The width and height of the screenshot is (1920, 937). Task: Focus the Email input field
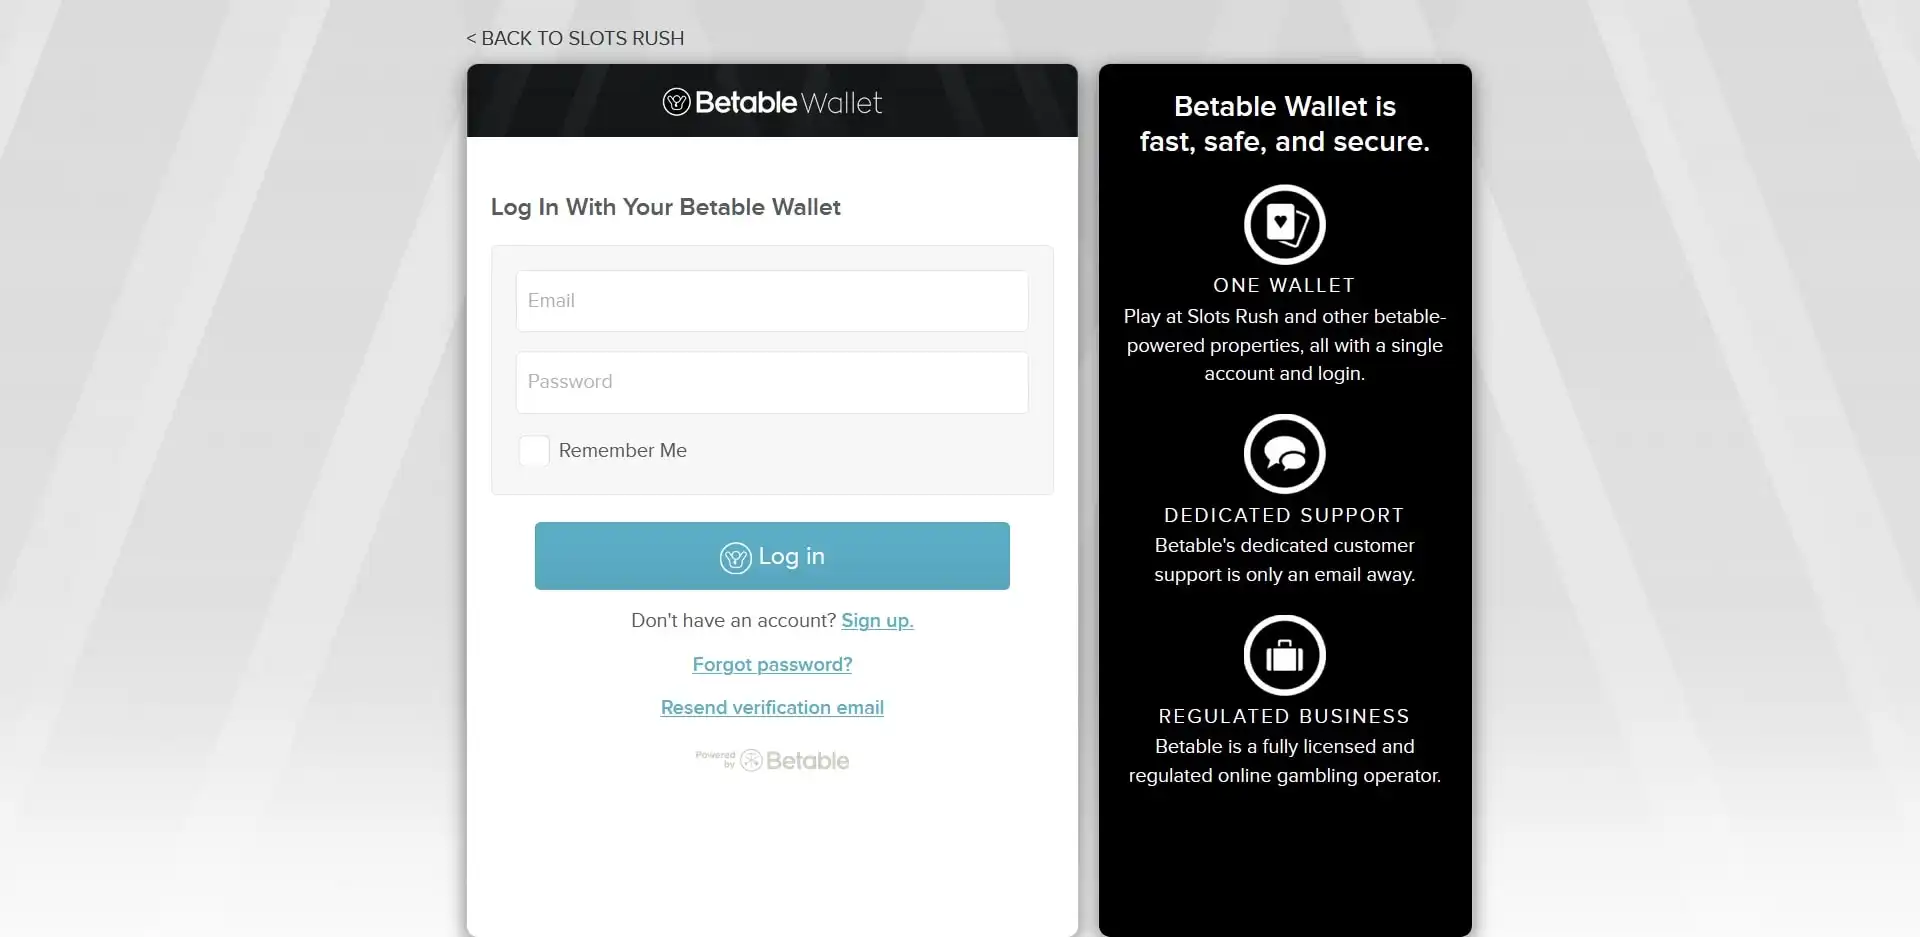tap(772, 301)
